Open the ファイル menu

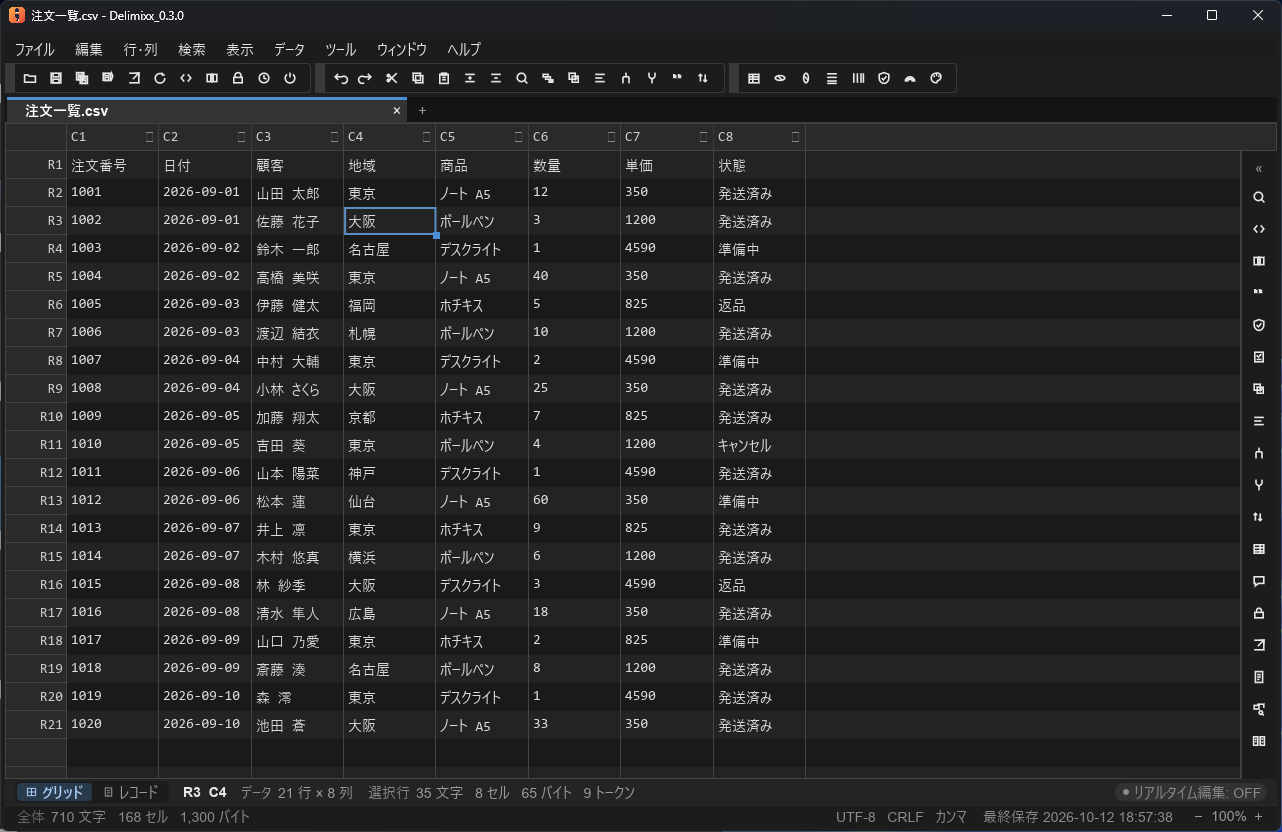[34, 49]
